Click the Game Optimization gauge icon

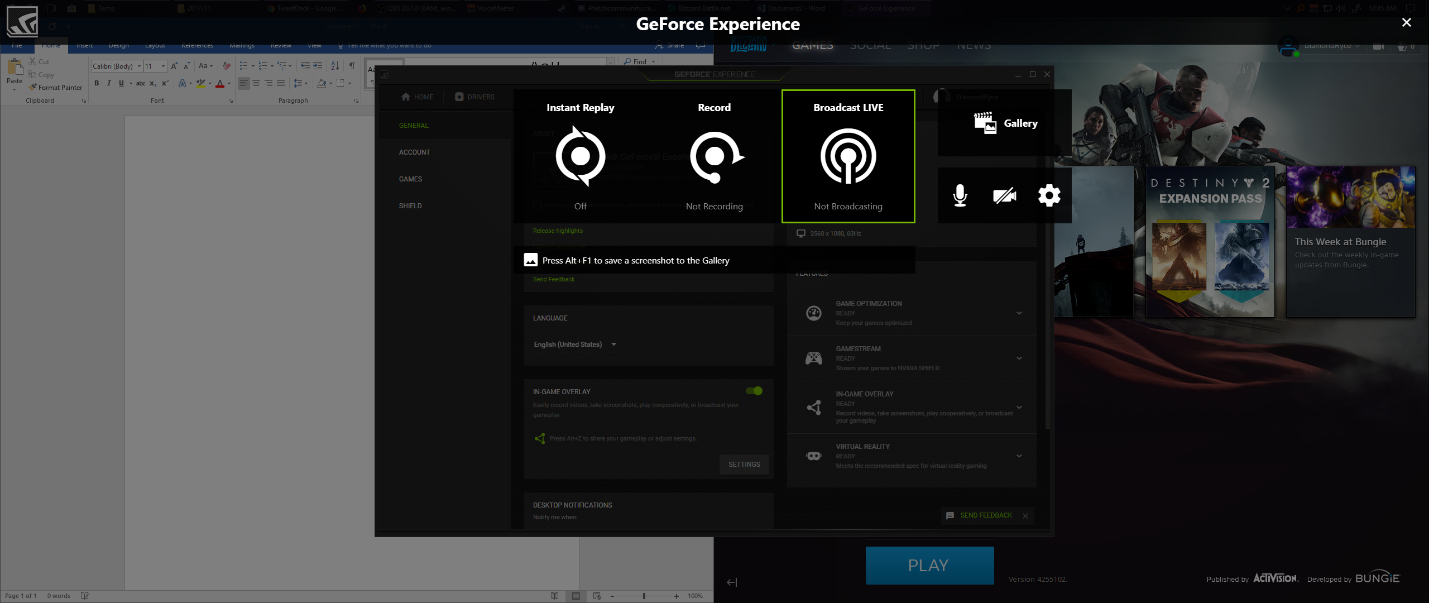(x=814, y=313)
